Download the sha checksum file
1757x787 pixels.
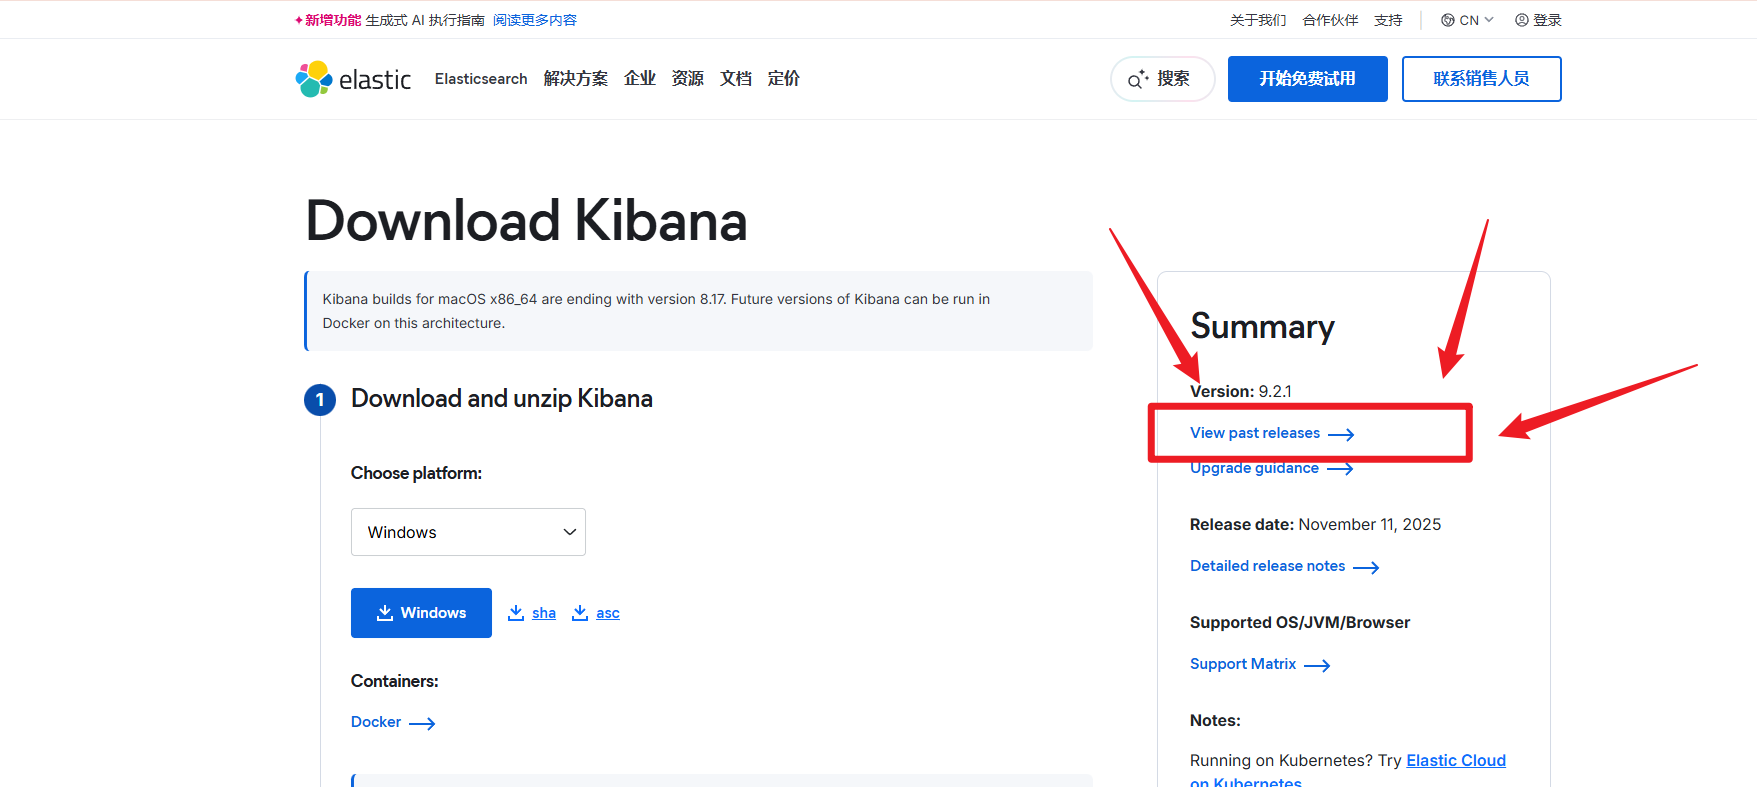(544, 613)
